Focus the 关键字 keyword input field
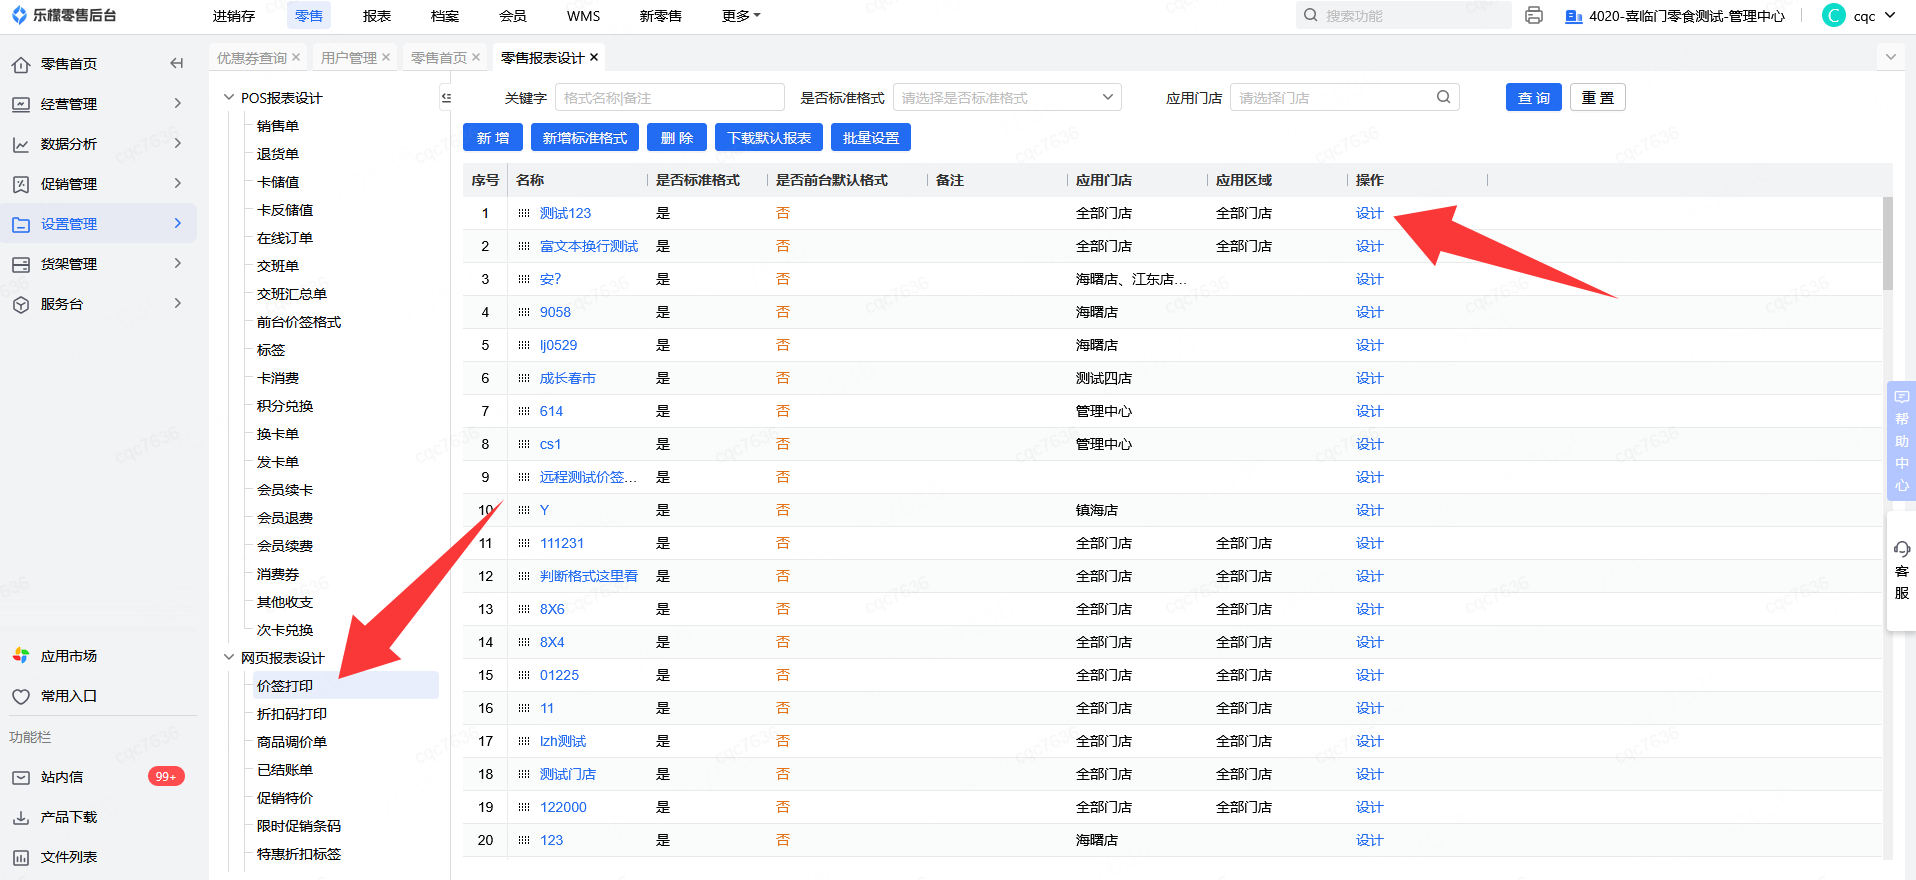1916x880 pixels. point(669,97)
